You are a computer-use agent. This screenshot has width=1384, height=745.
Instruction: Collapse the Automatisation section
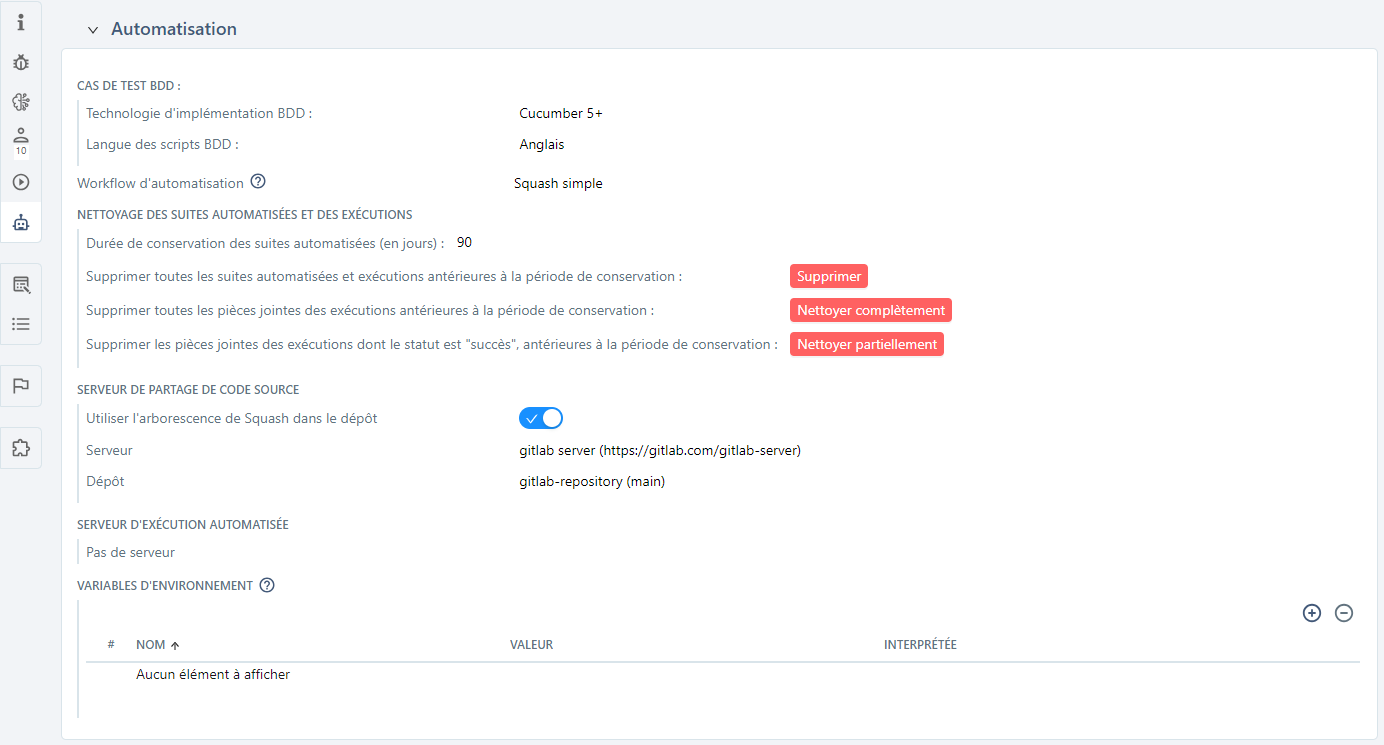[x=93, y=30]
